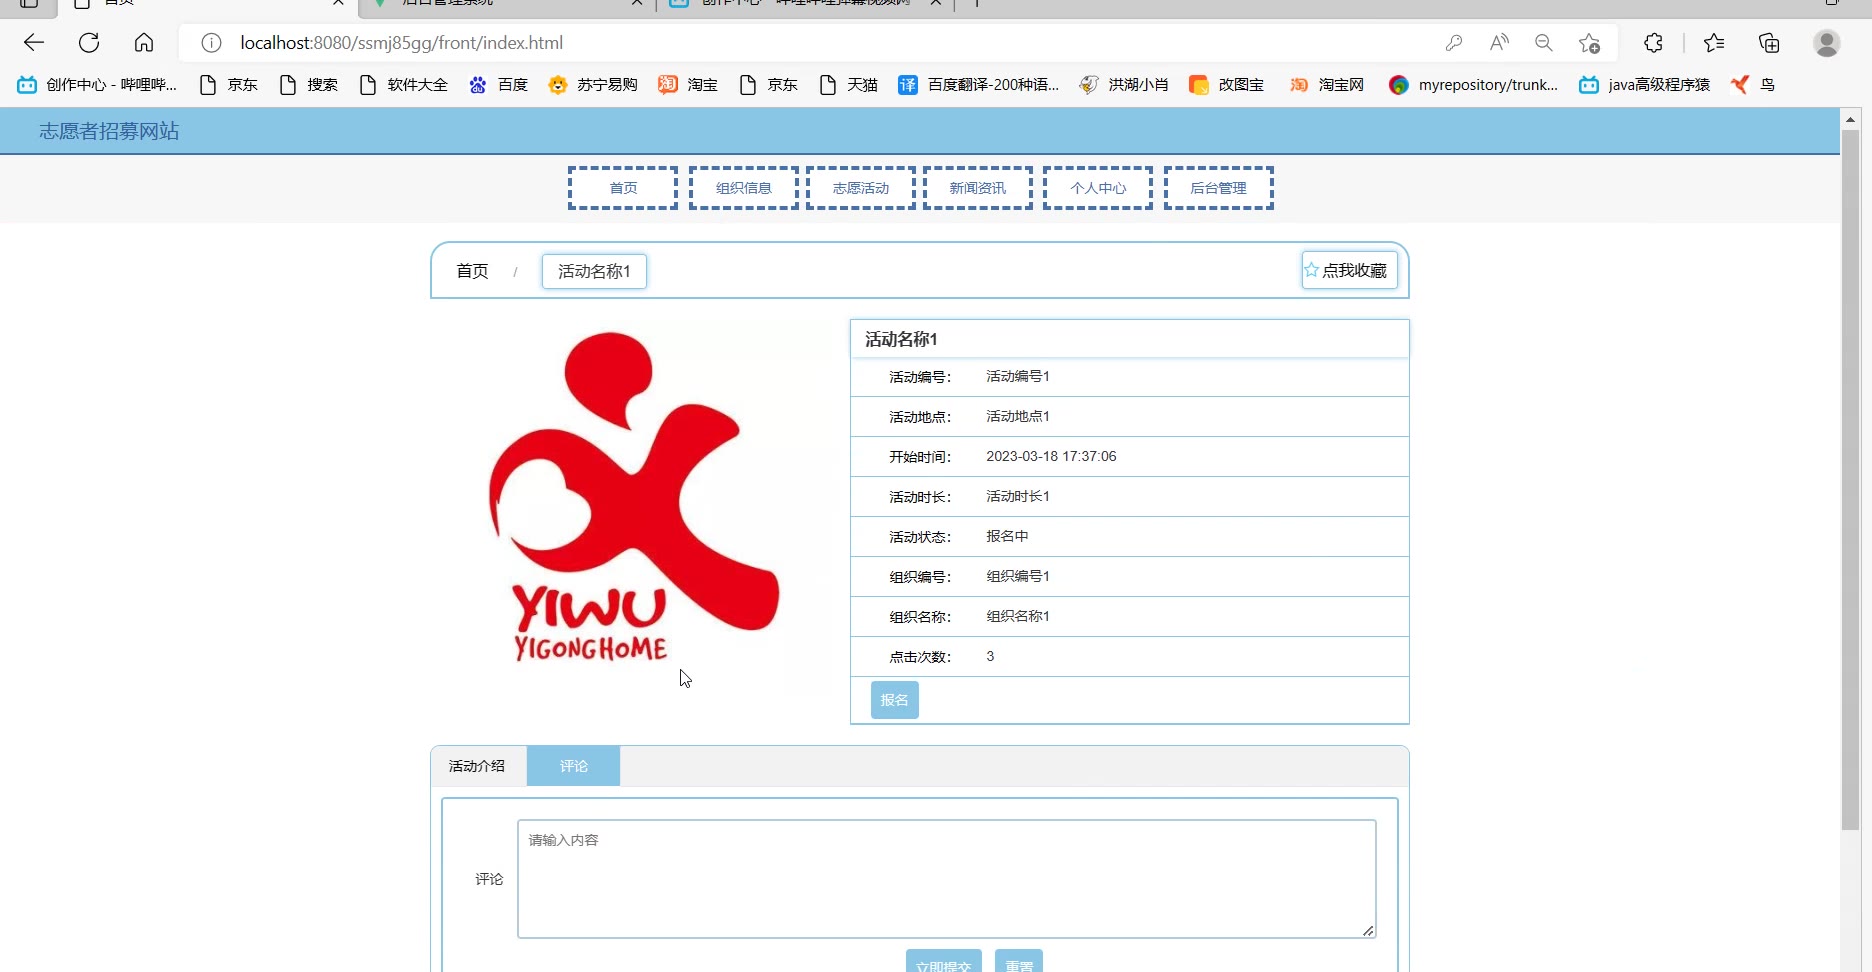Image resolution: width=1872 pixels, height=972 pixels.
Task: Click the 点击次数 value 3
Action: (x=990, y=656)
